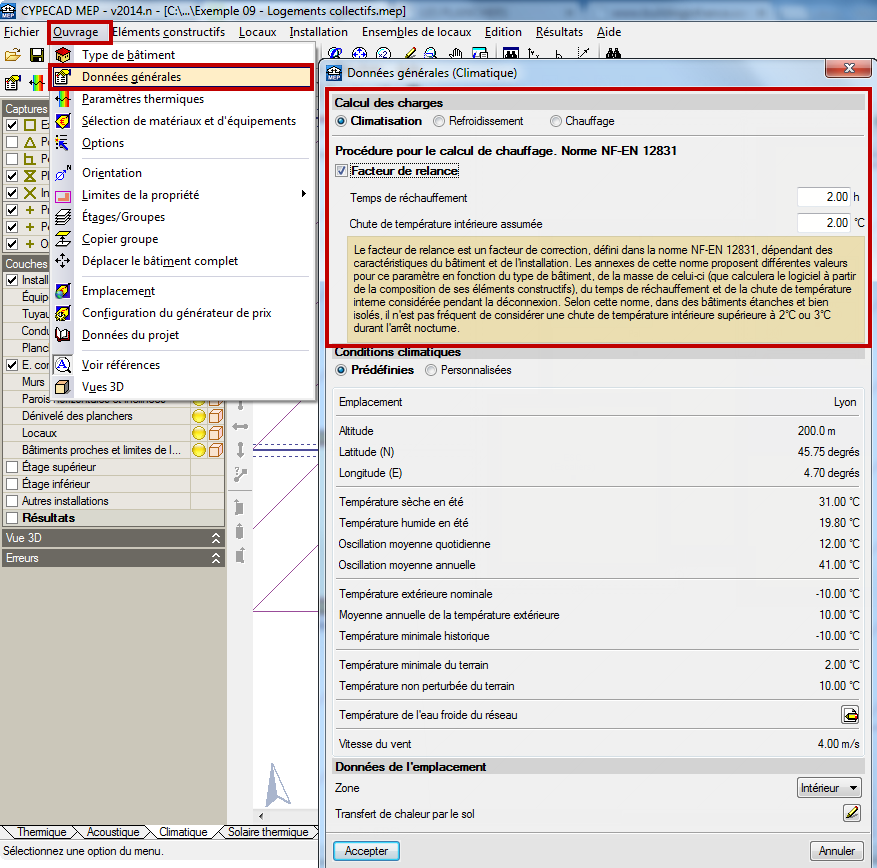
Task: Click the Accepter button
Action: (366, 851)
